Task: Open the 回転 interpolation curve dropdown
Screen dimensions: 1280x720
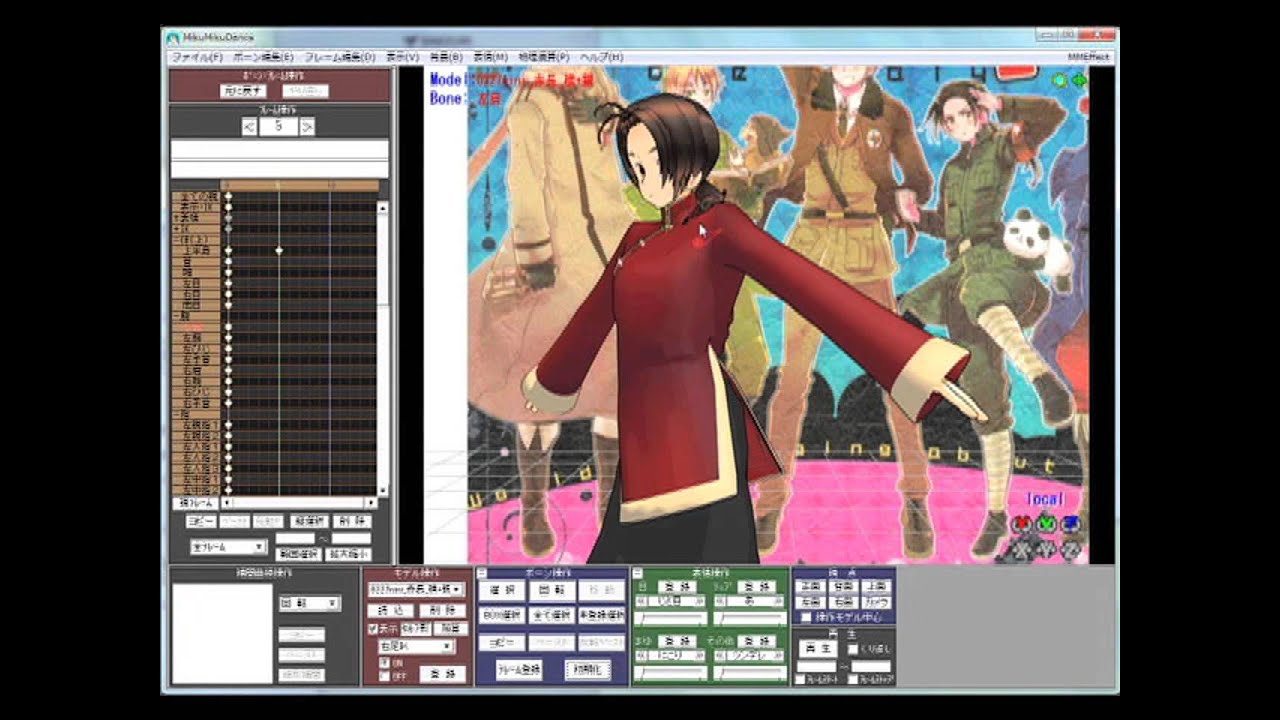Action: pyautogui.click(x=310, y=603)
